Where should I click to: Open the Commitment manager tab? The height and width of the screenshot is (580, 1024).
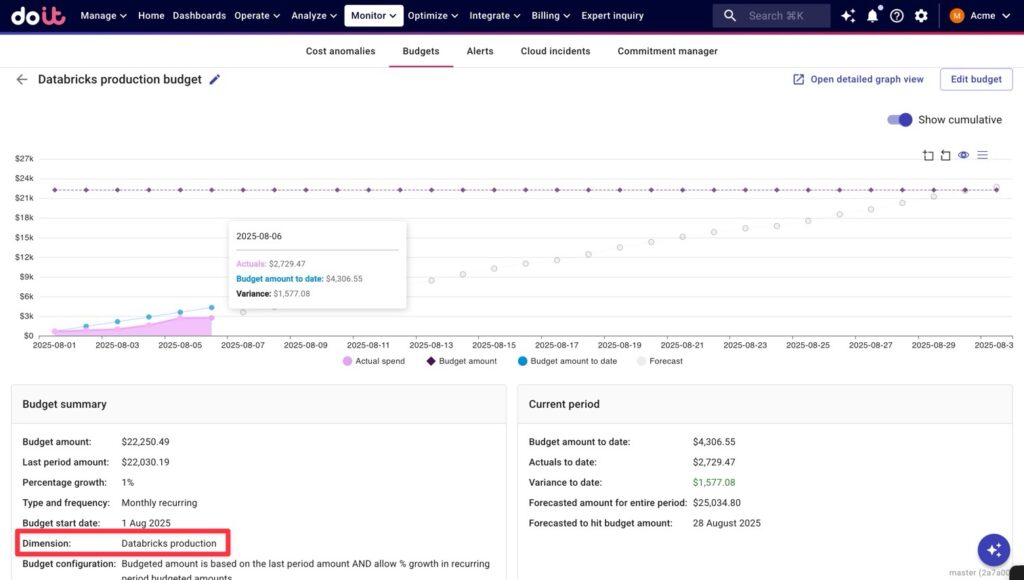tap(667, 51)
